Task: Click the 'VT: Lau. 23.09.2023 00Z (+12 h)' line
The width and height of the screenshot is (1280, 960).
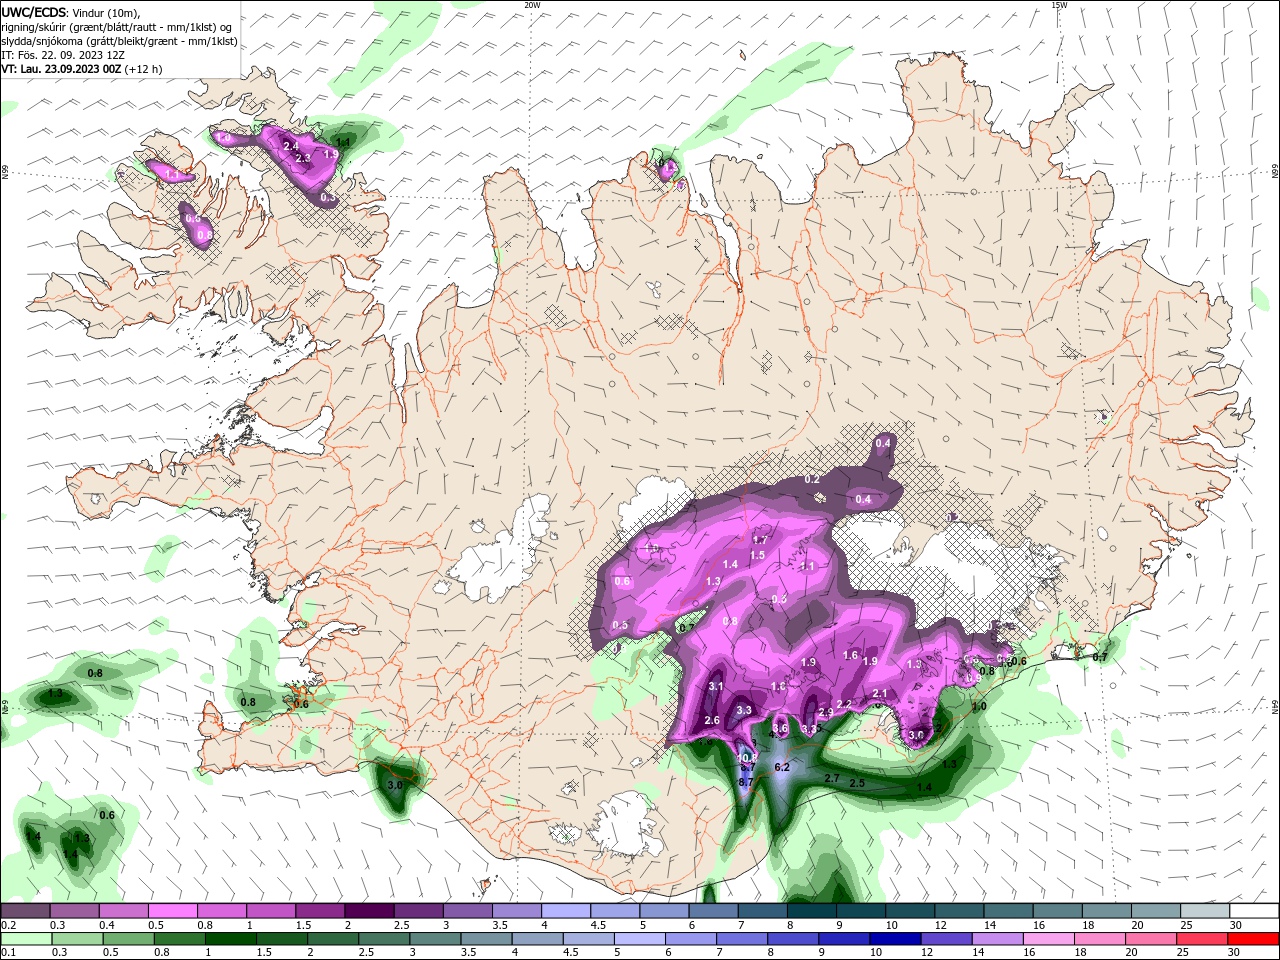Action: [81, 69]
